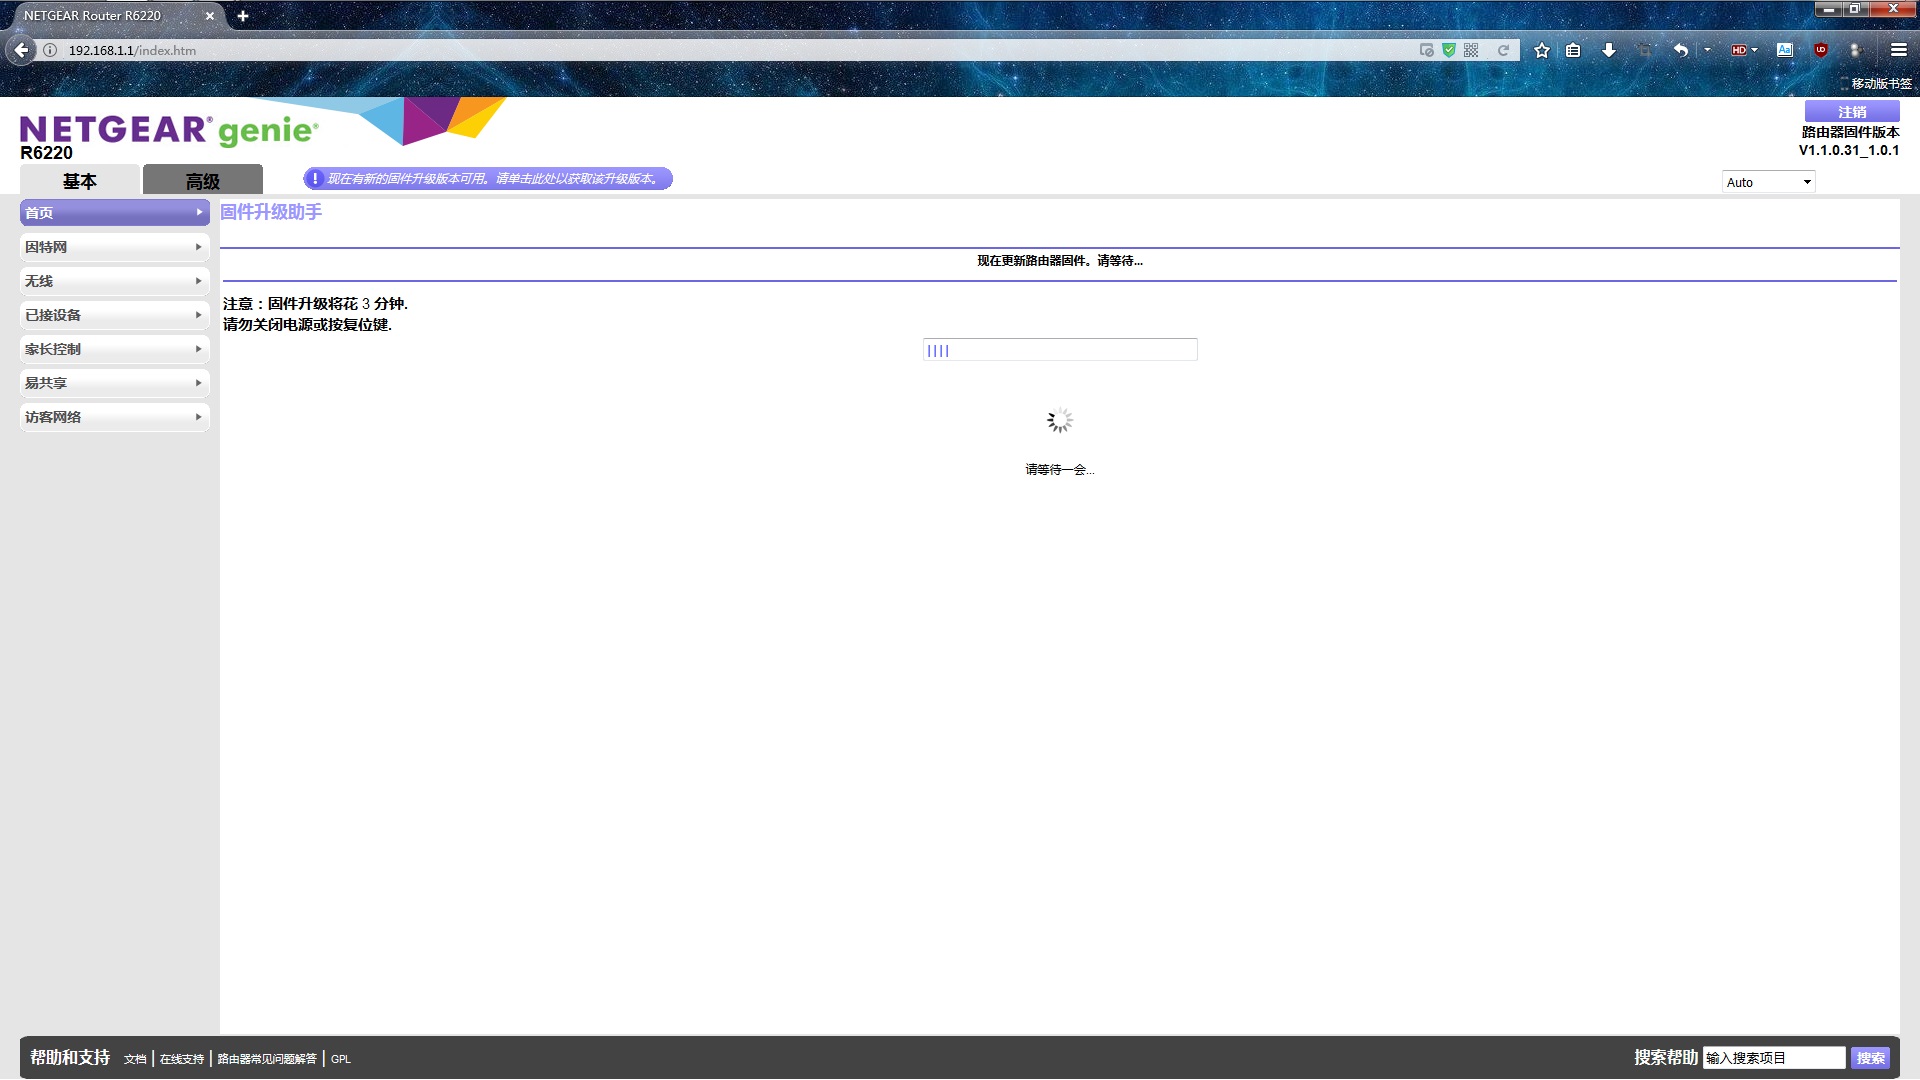
Task: Open the 移动版书签 mobile bookmarks folder
Action: click(x=1876, y=84)
